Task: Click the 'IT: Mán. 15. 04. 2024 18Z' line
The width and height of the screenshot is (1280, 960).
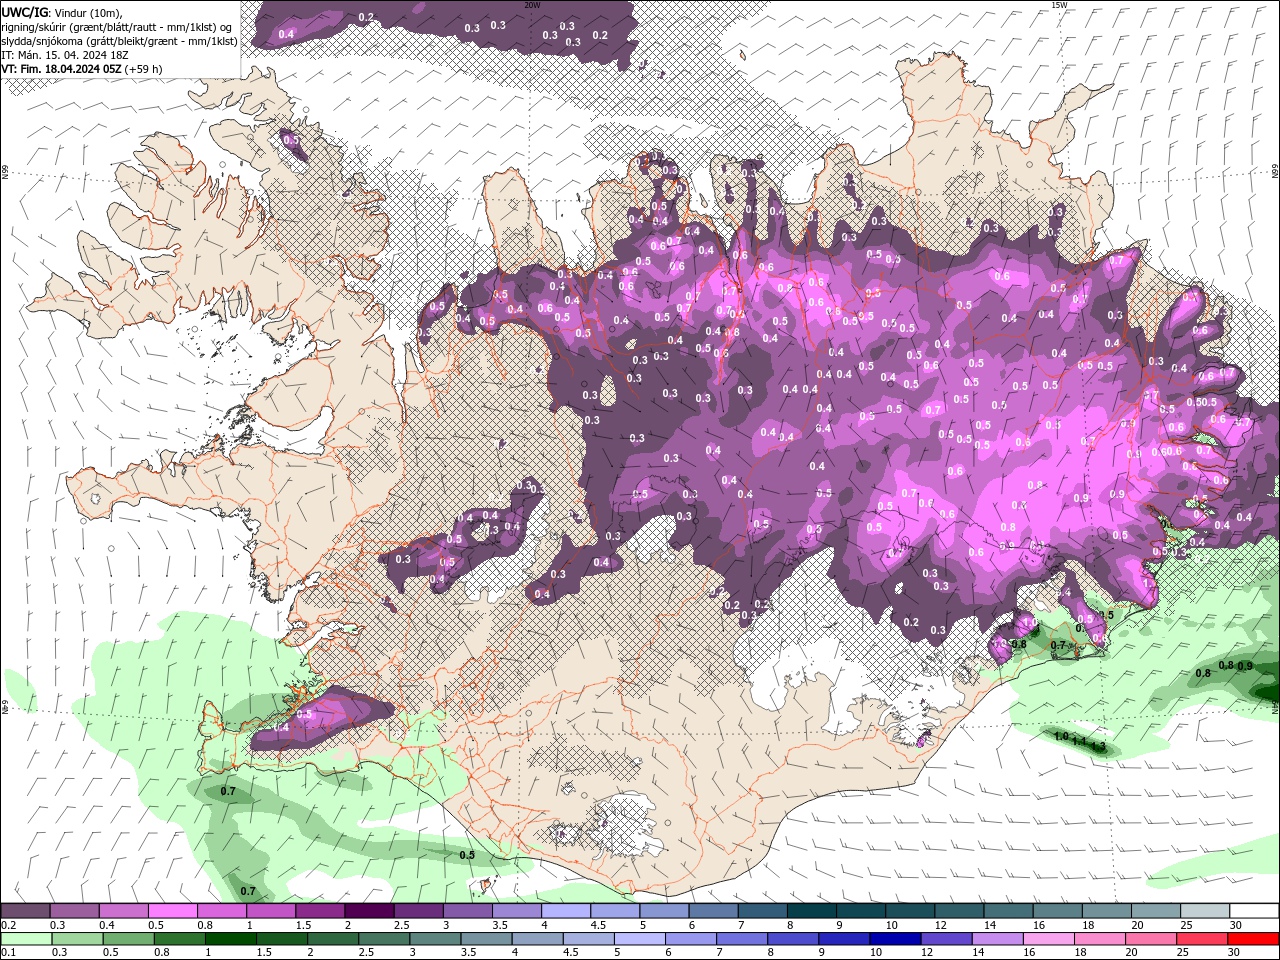Action: pyautogui.click(x=65, y=55)
